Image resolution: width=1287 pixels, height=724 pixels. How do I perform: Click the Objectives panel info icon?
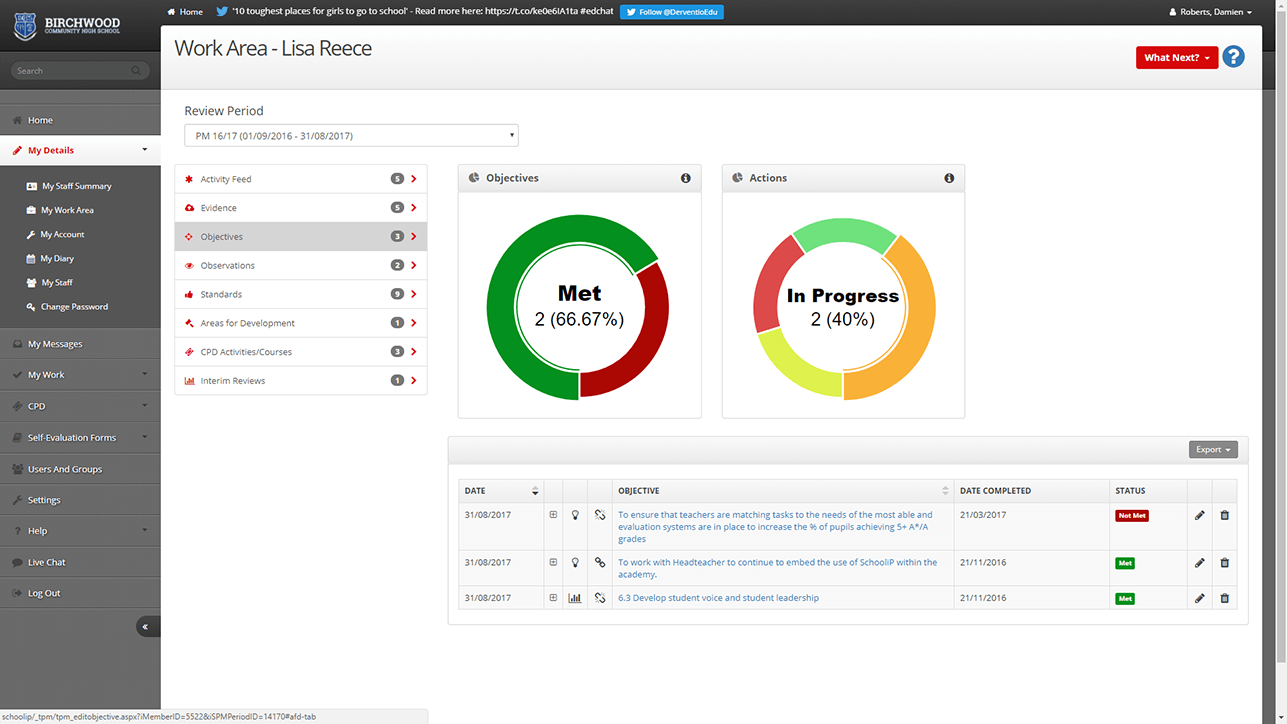tap(686, 178)
